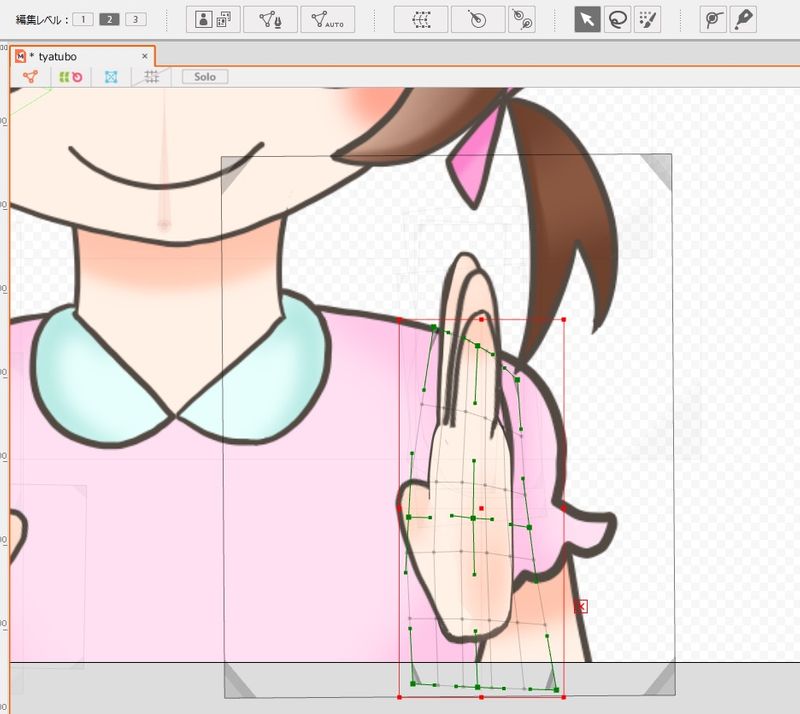Choose the pen-shaped tool at the toolbar's right end

[x=742, y=19]
